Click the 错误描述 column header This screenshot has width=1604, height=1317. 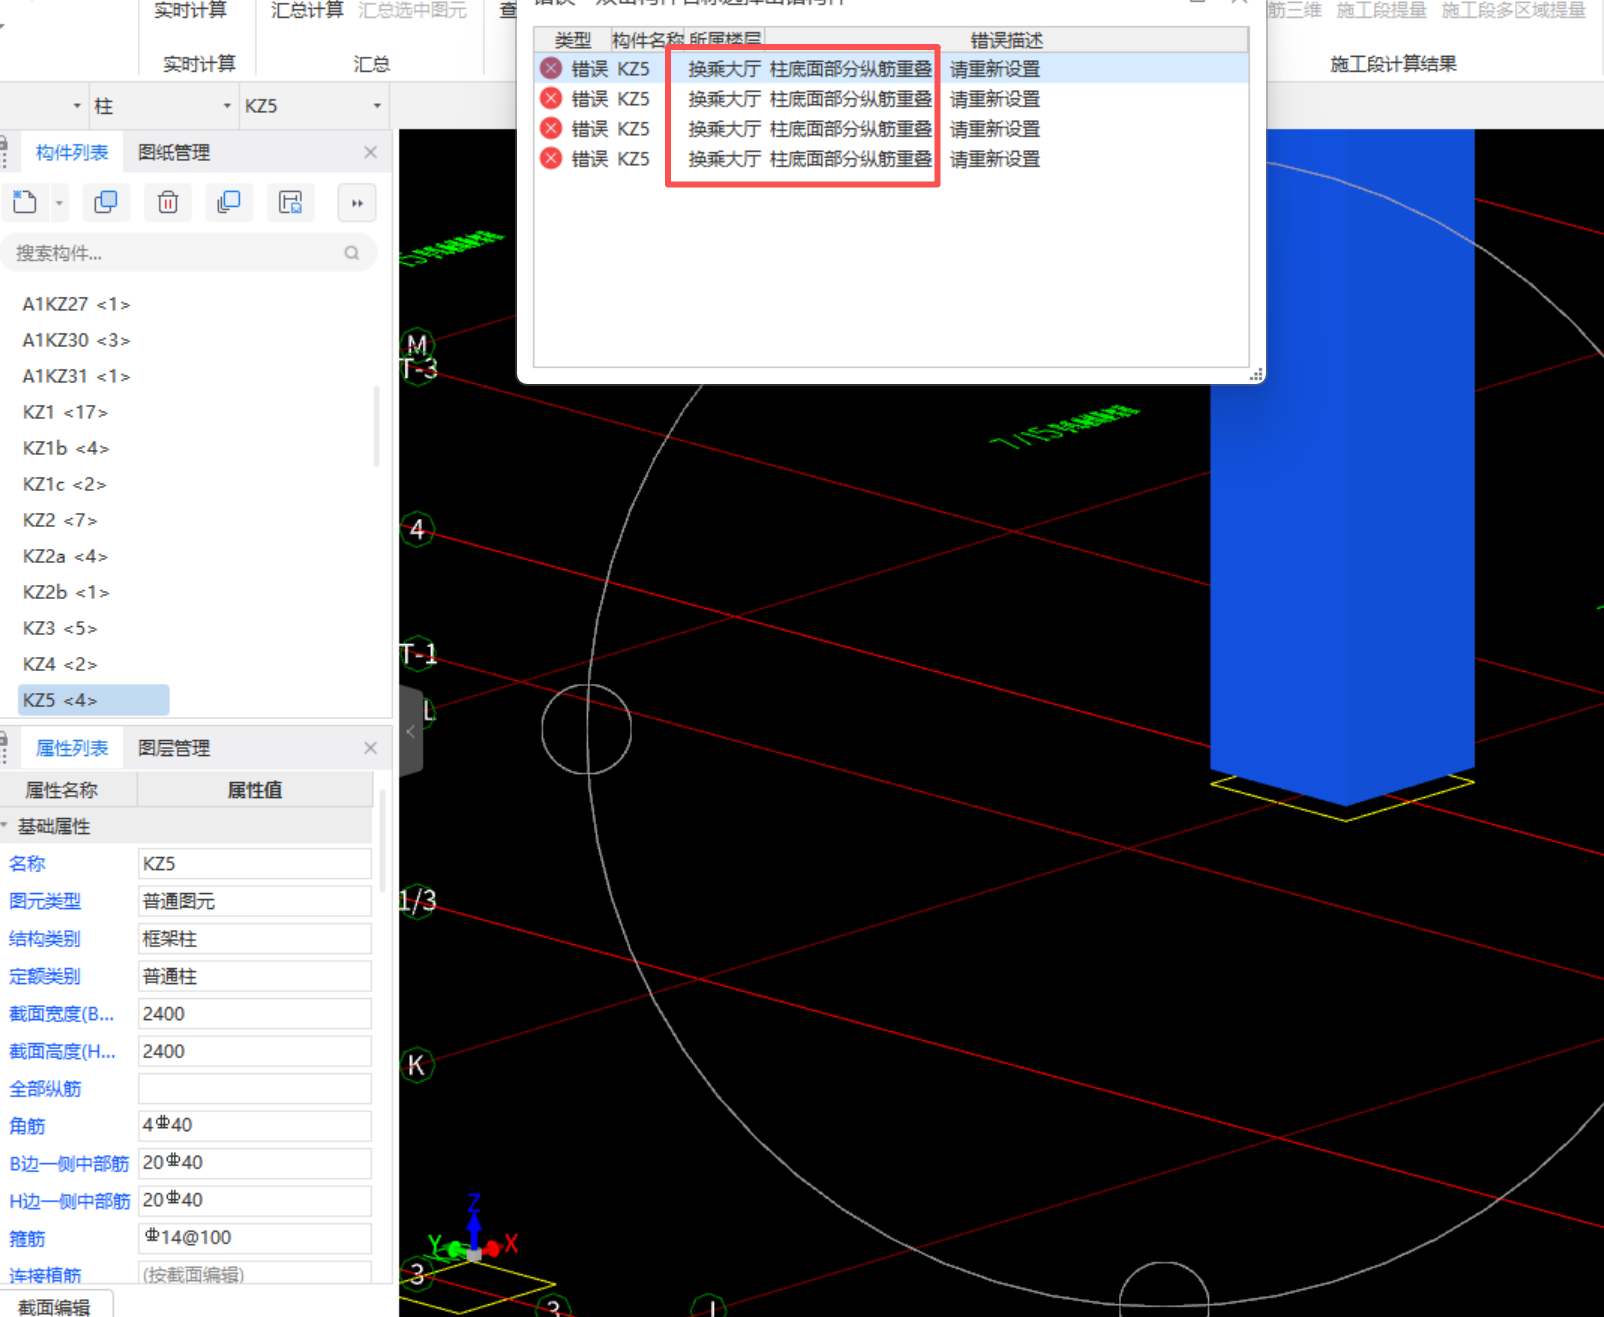1006,40
